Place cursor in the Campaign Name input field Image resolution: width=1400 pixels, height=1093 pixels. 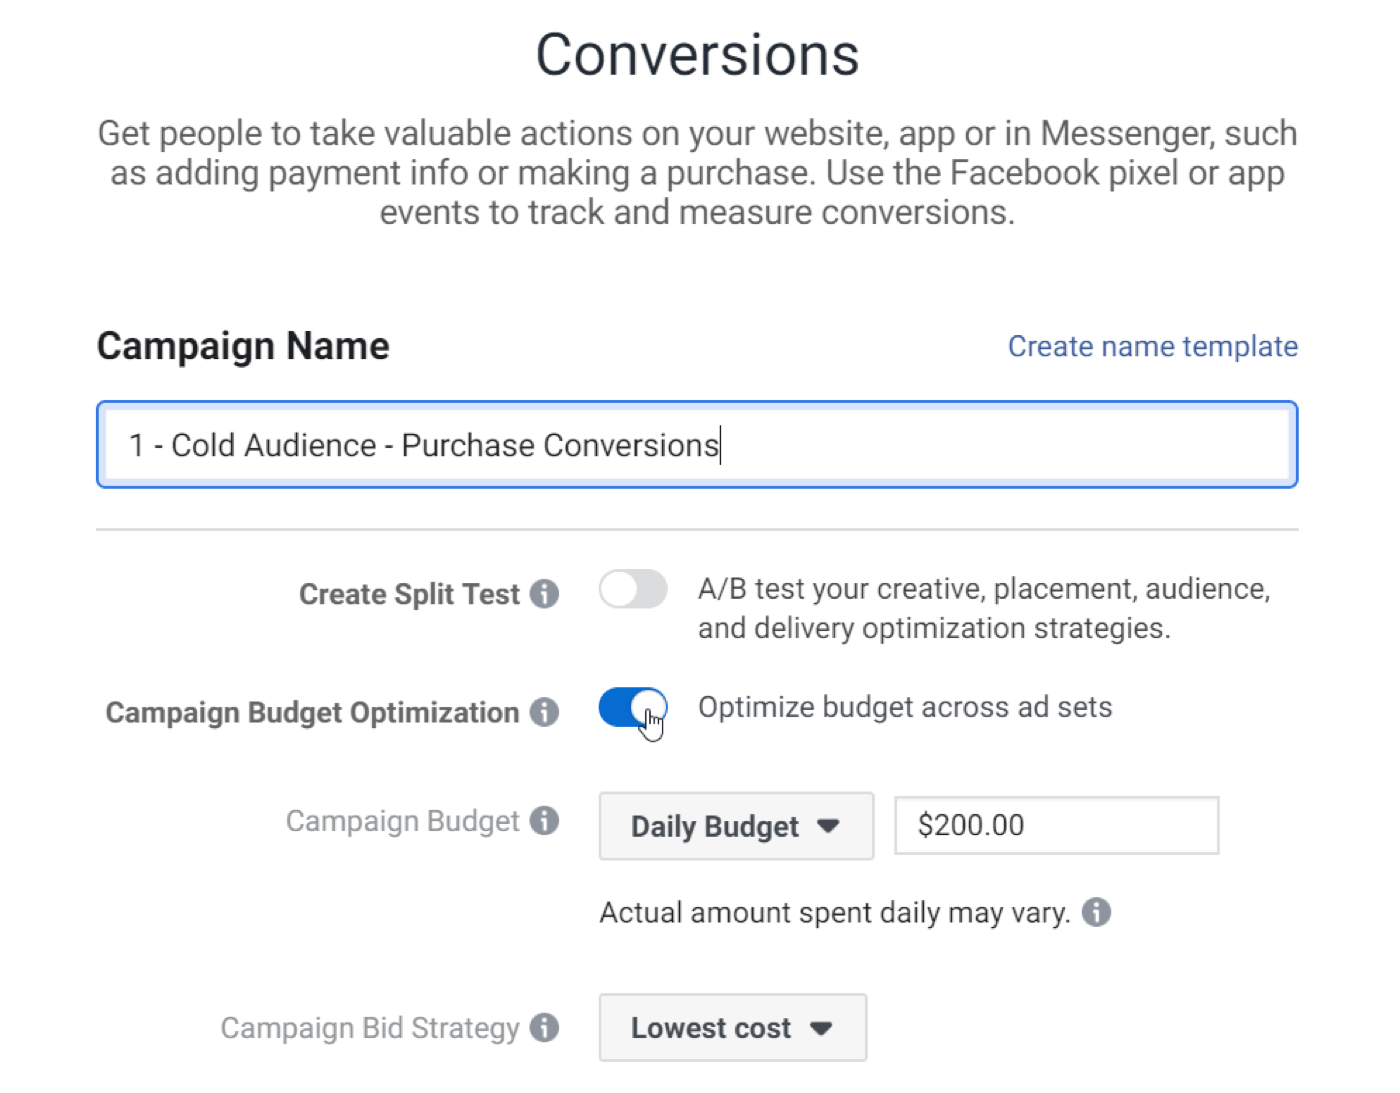coord(697,445)
